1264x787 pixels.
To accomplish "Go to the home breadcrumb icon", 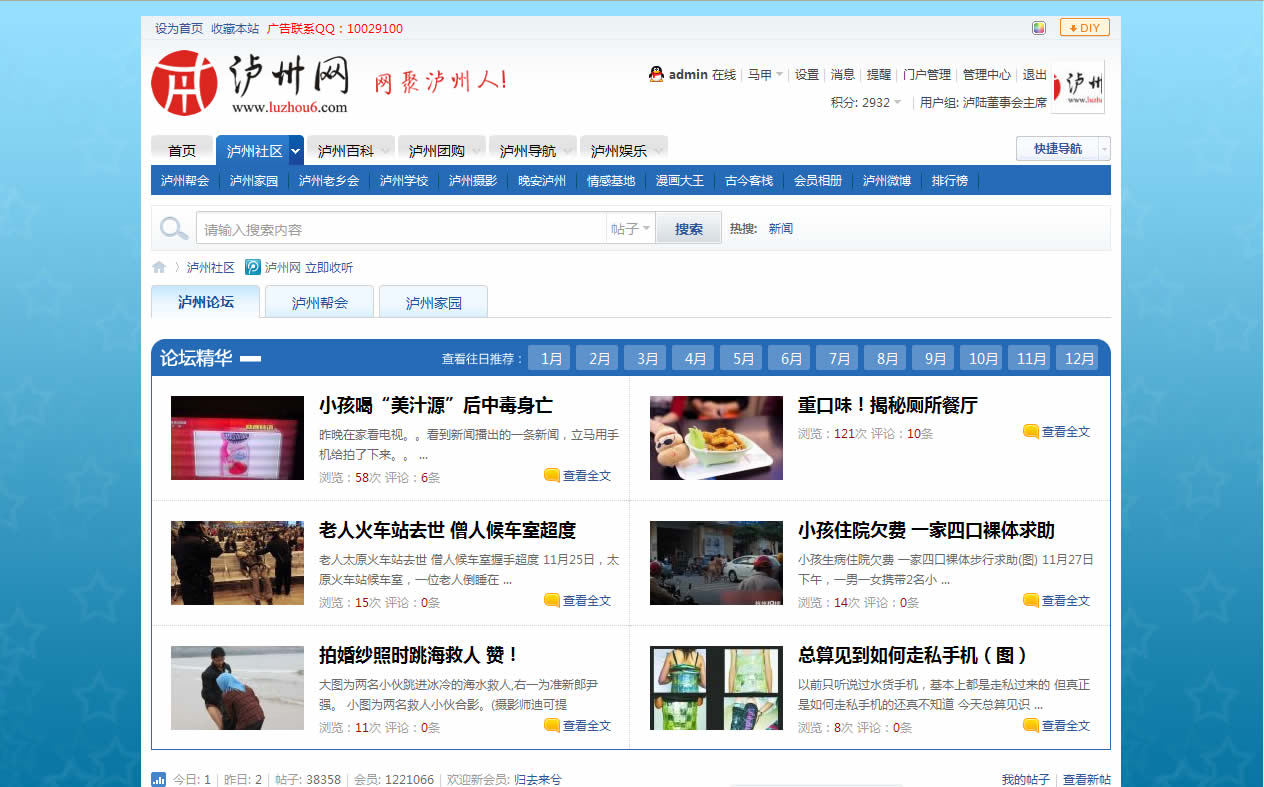I will click(x=159, y=267).
